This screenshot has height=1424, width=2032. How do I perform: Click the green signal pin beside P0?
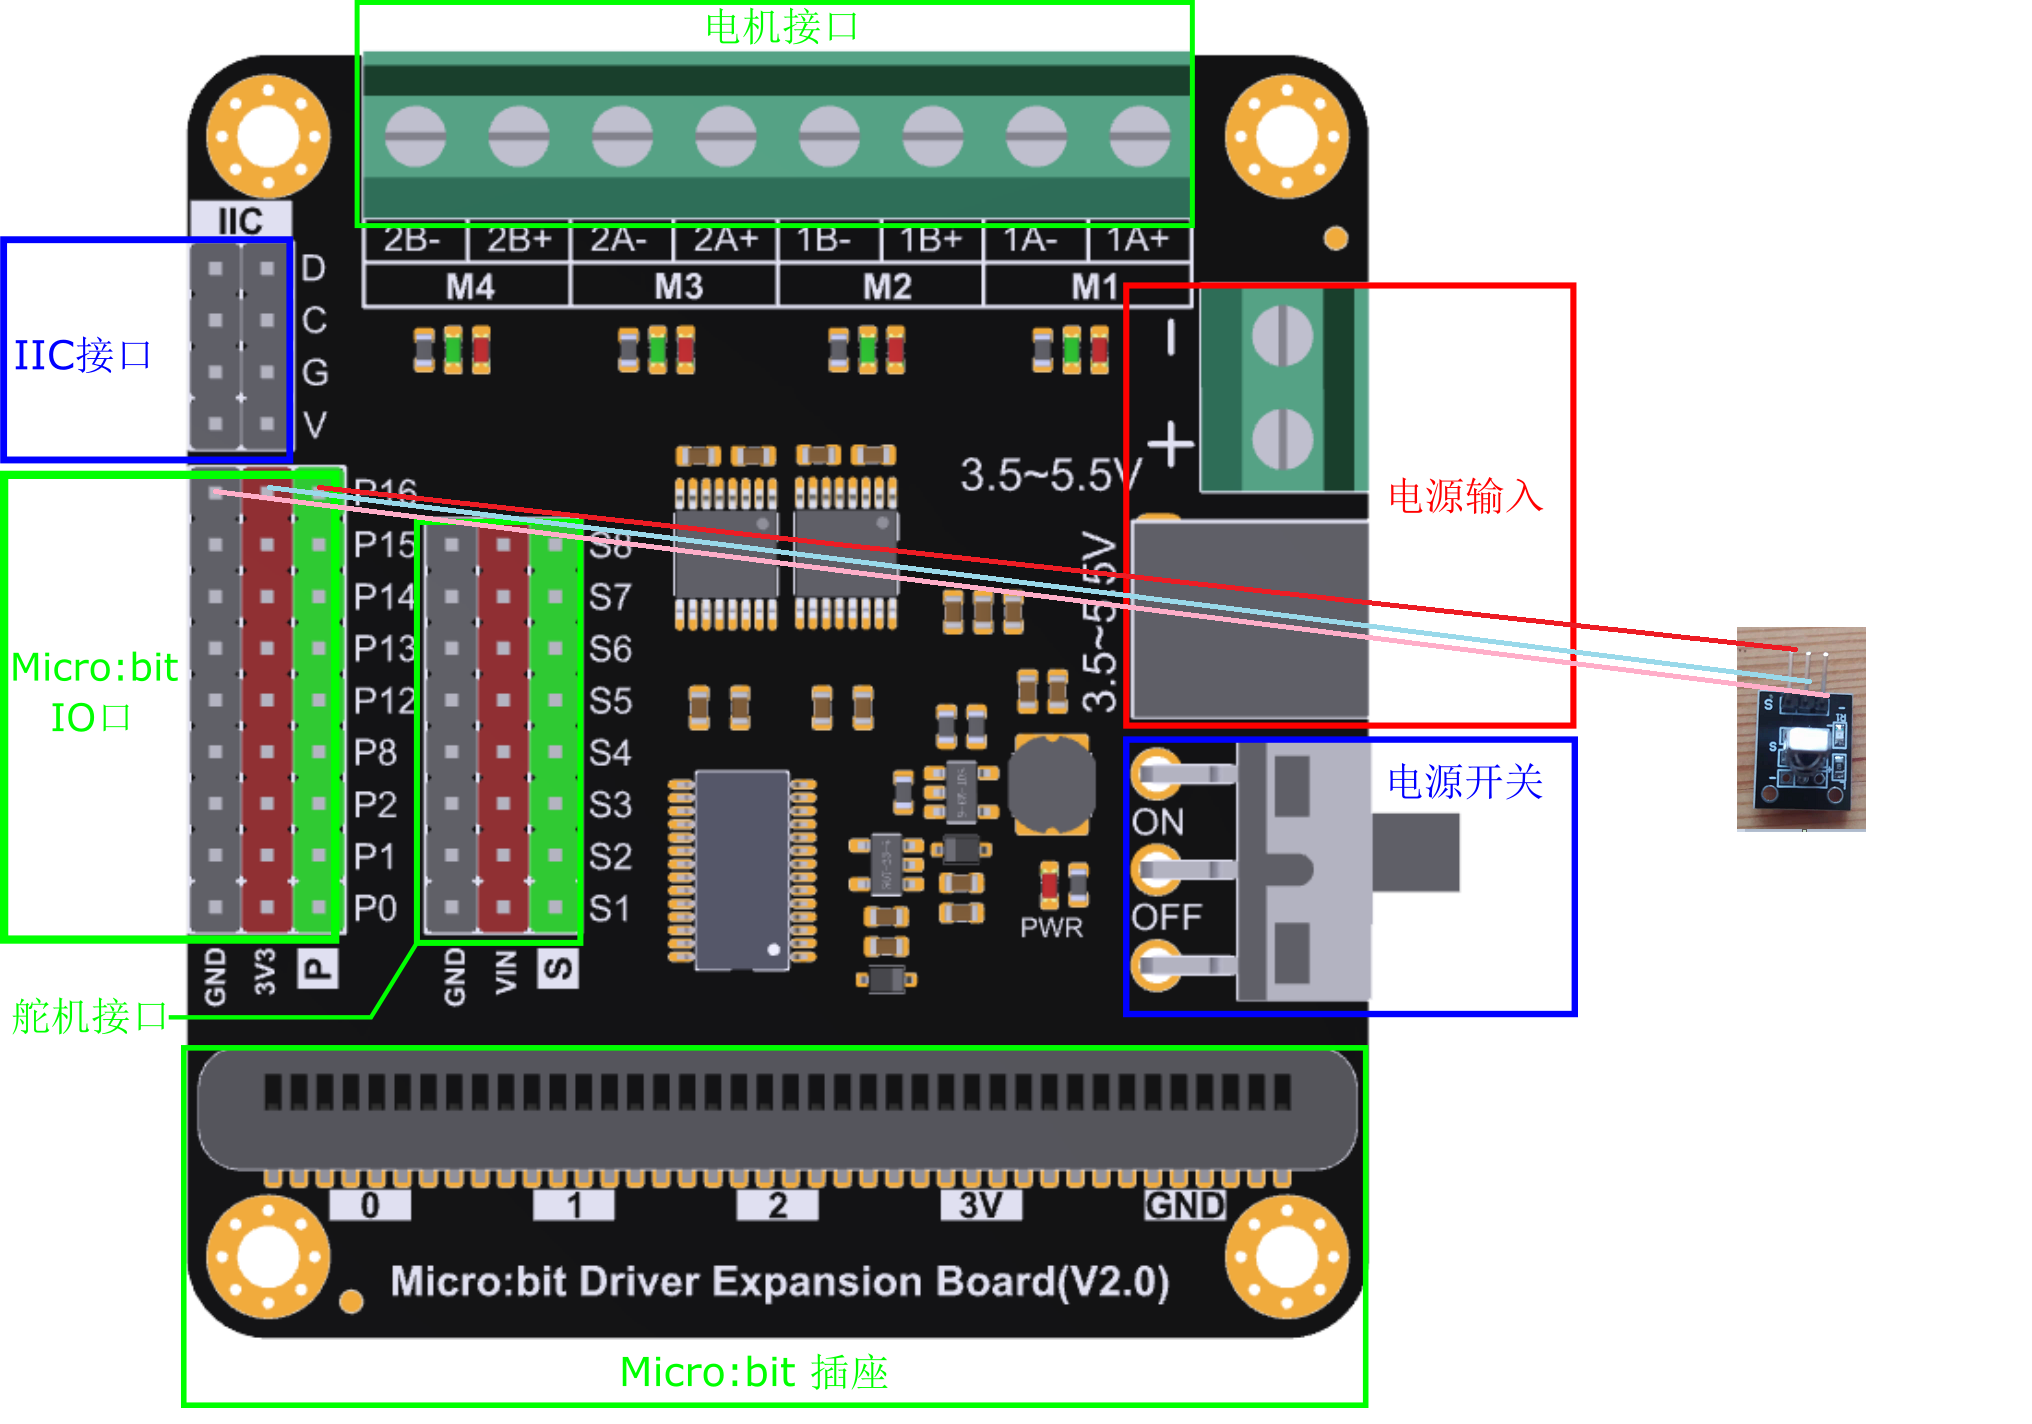[x=319, y=908]
